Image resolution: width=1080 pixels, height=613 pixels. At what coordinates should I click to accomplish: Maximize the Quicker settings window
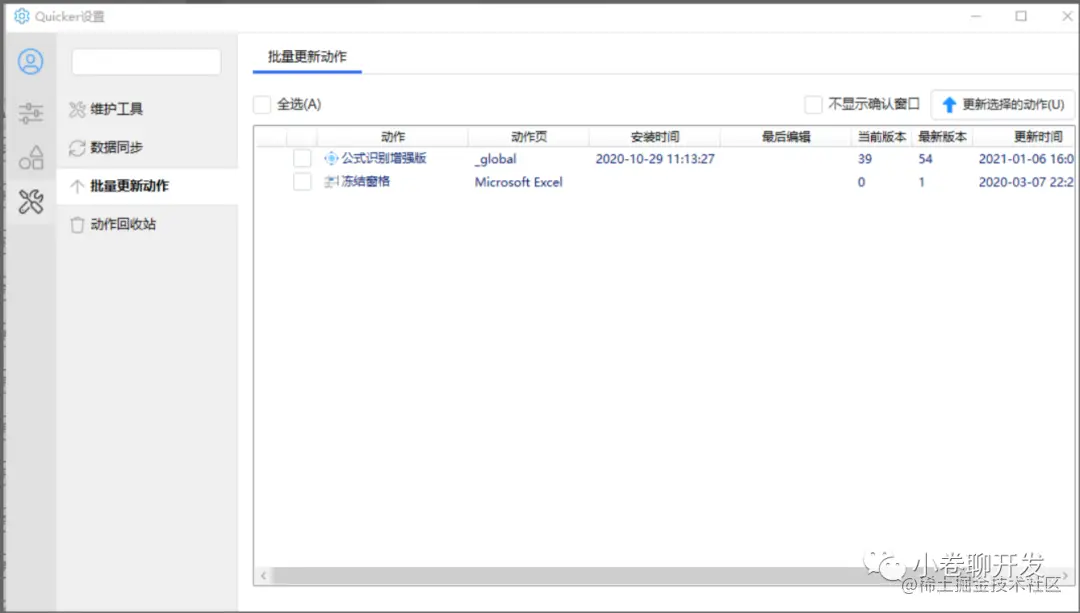click(1021, 16)
